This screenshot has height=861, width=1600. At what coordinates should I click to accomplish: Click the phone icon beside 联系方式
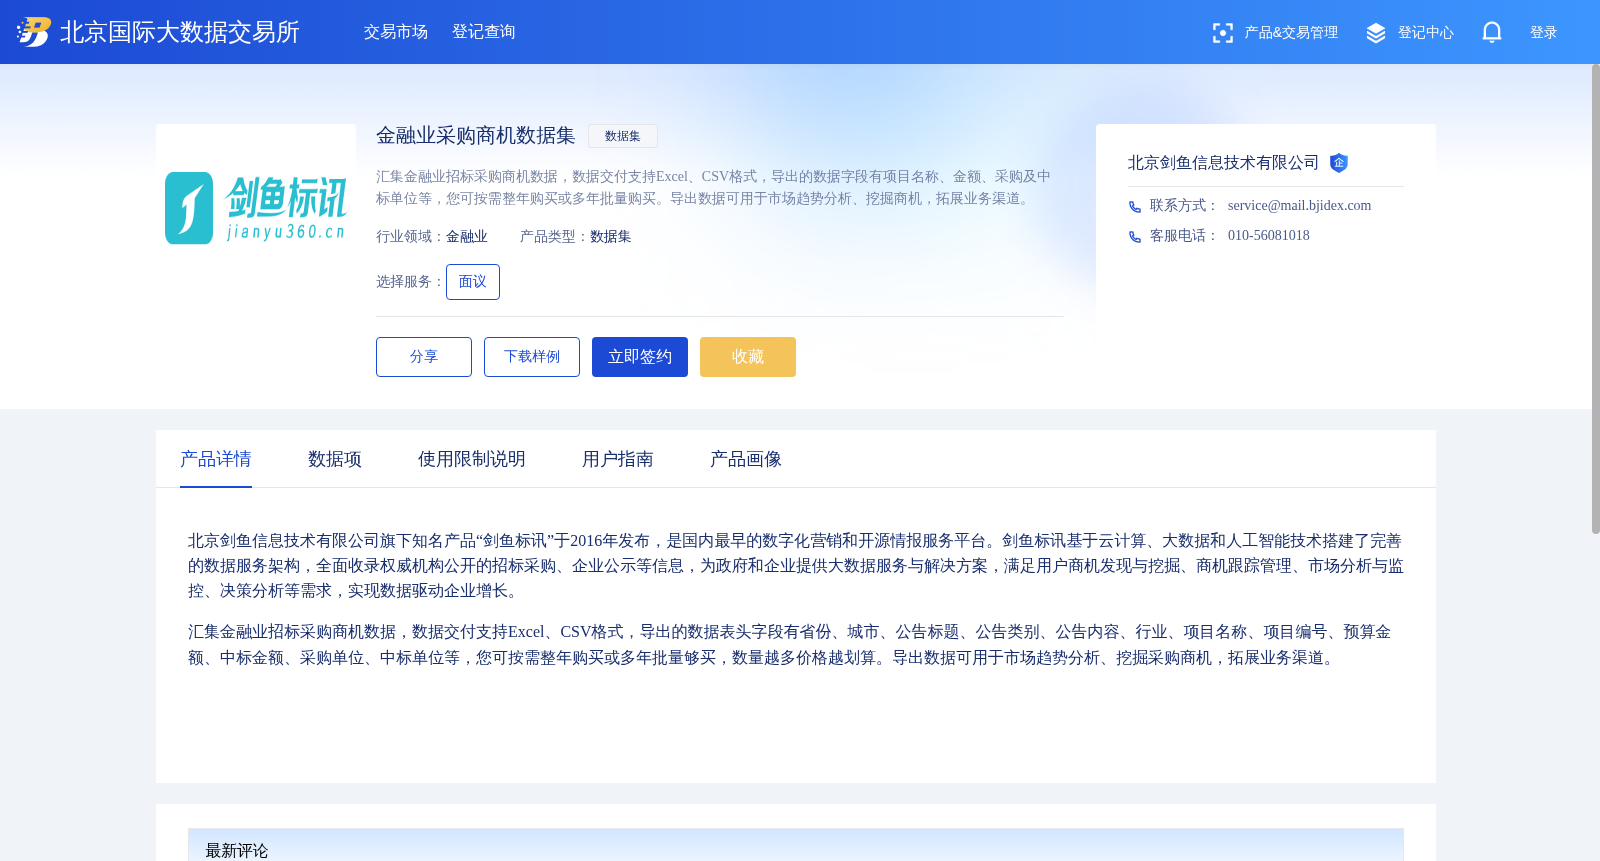(1135, 207)
